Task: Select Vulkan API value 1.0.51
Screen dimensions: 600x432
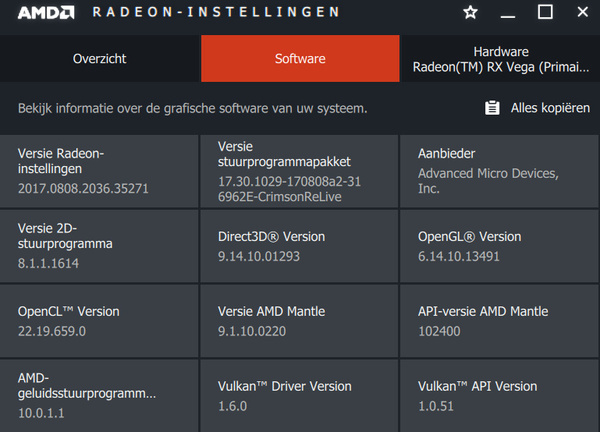Action: (x=436, y=406)
